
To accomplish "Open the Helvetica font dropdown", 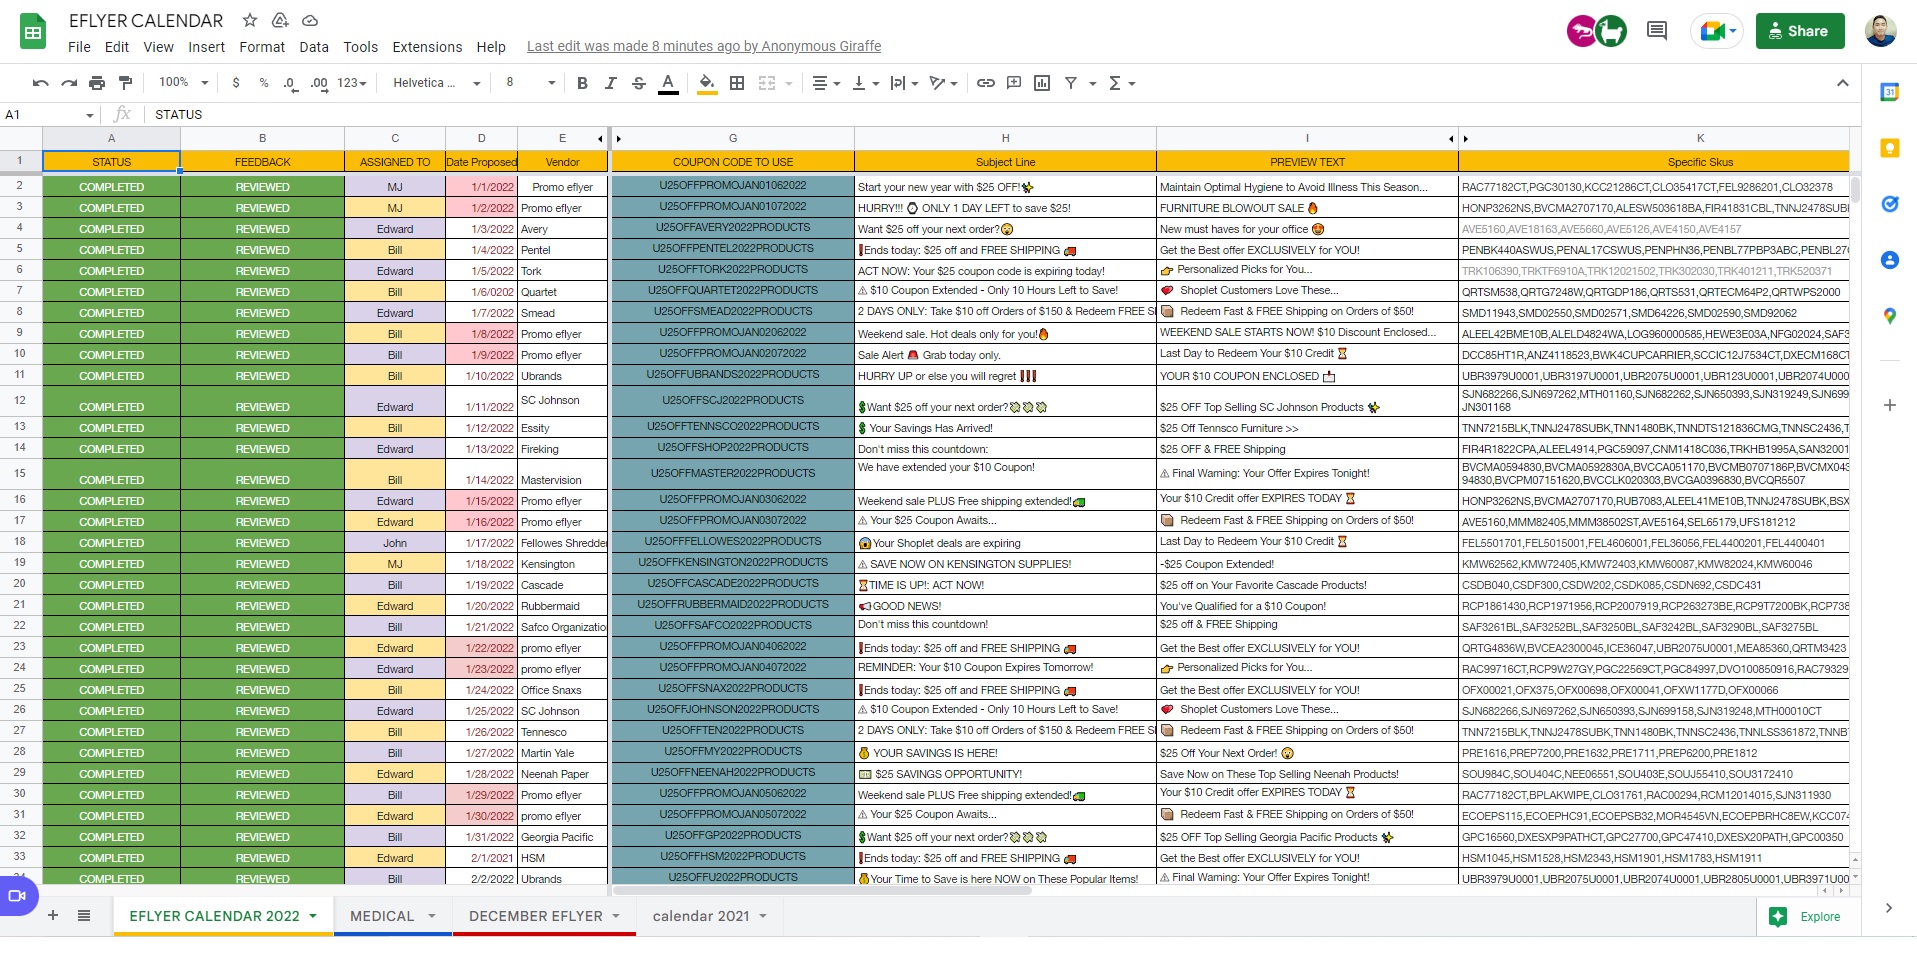I will point(436,83).
